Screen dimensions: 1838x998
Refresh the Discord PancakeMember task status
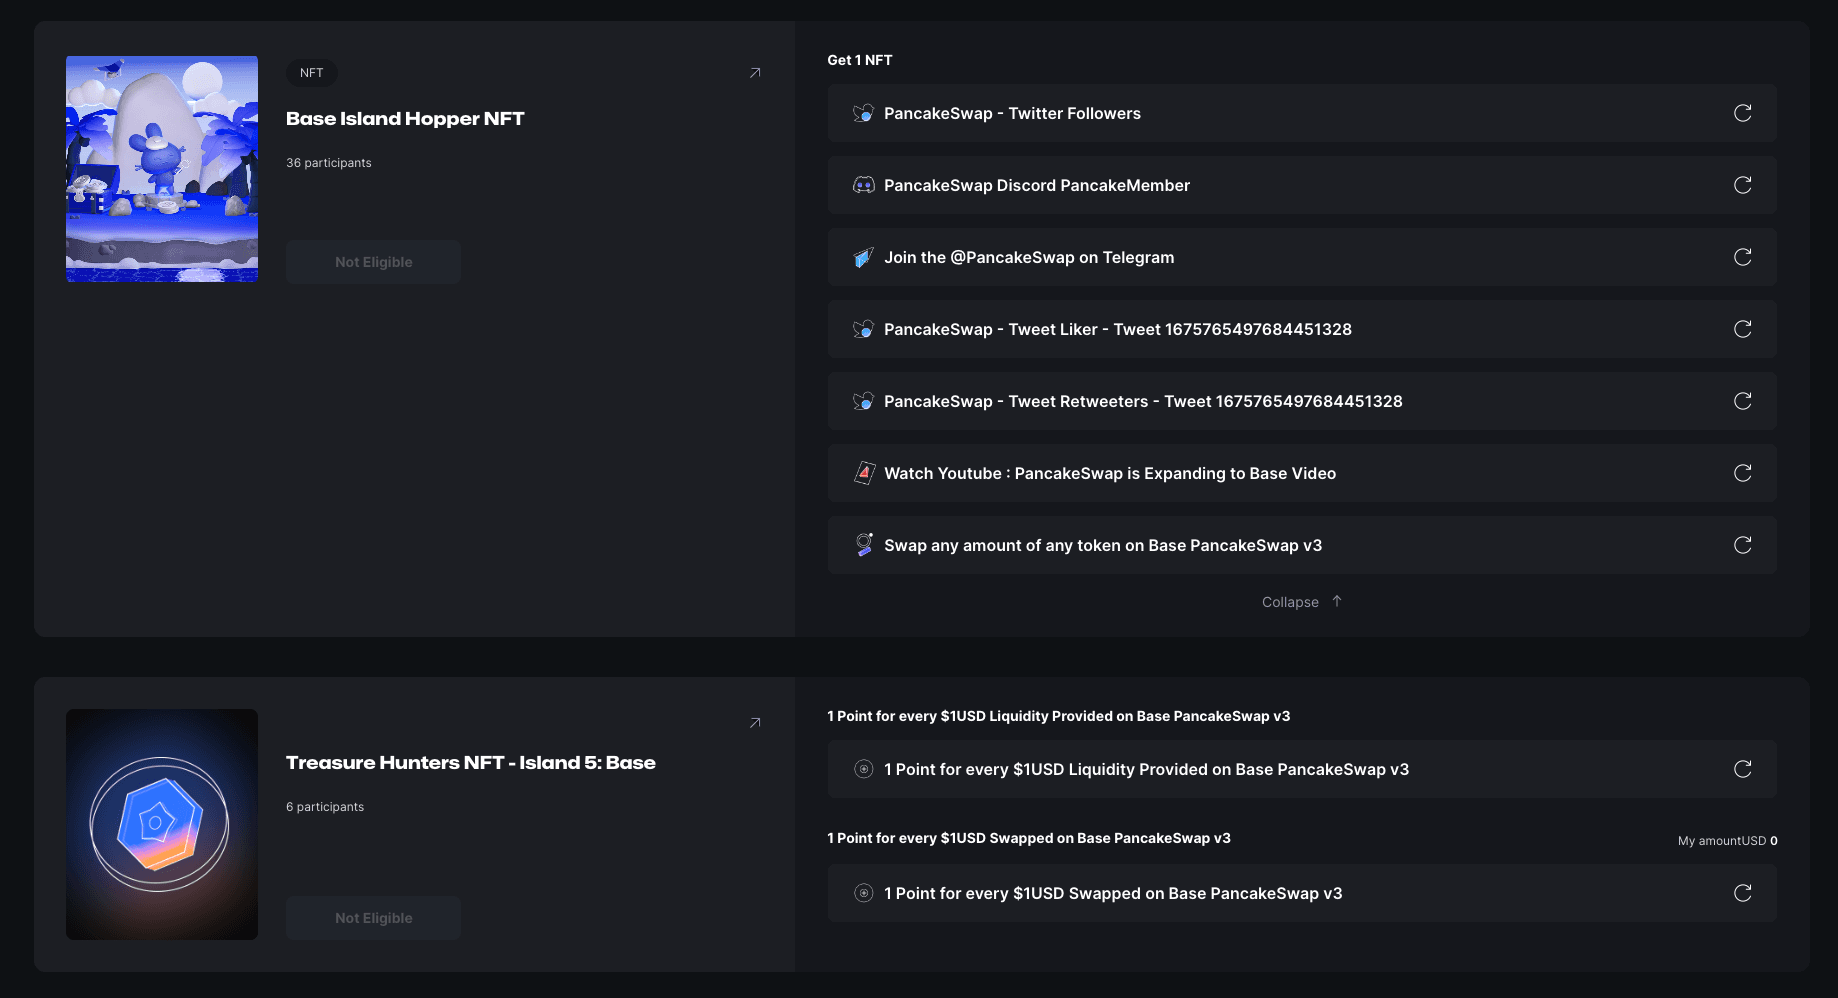click(x=1742, y=185)
